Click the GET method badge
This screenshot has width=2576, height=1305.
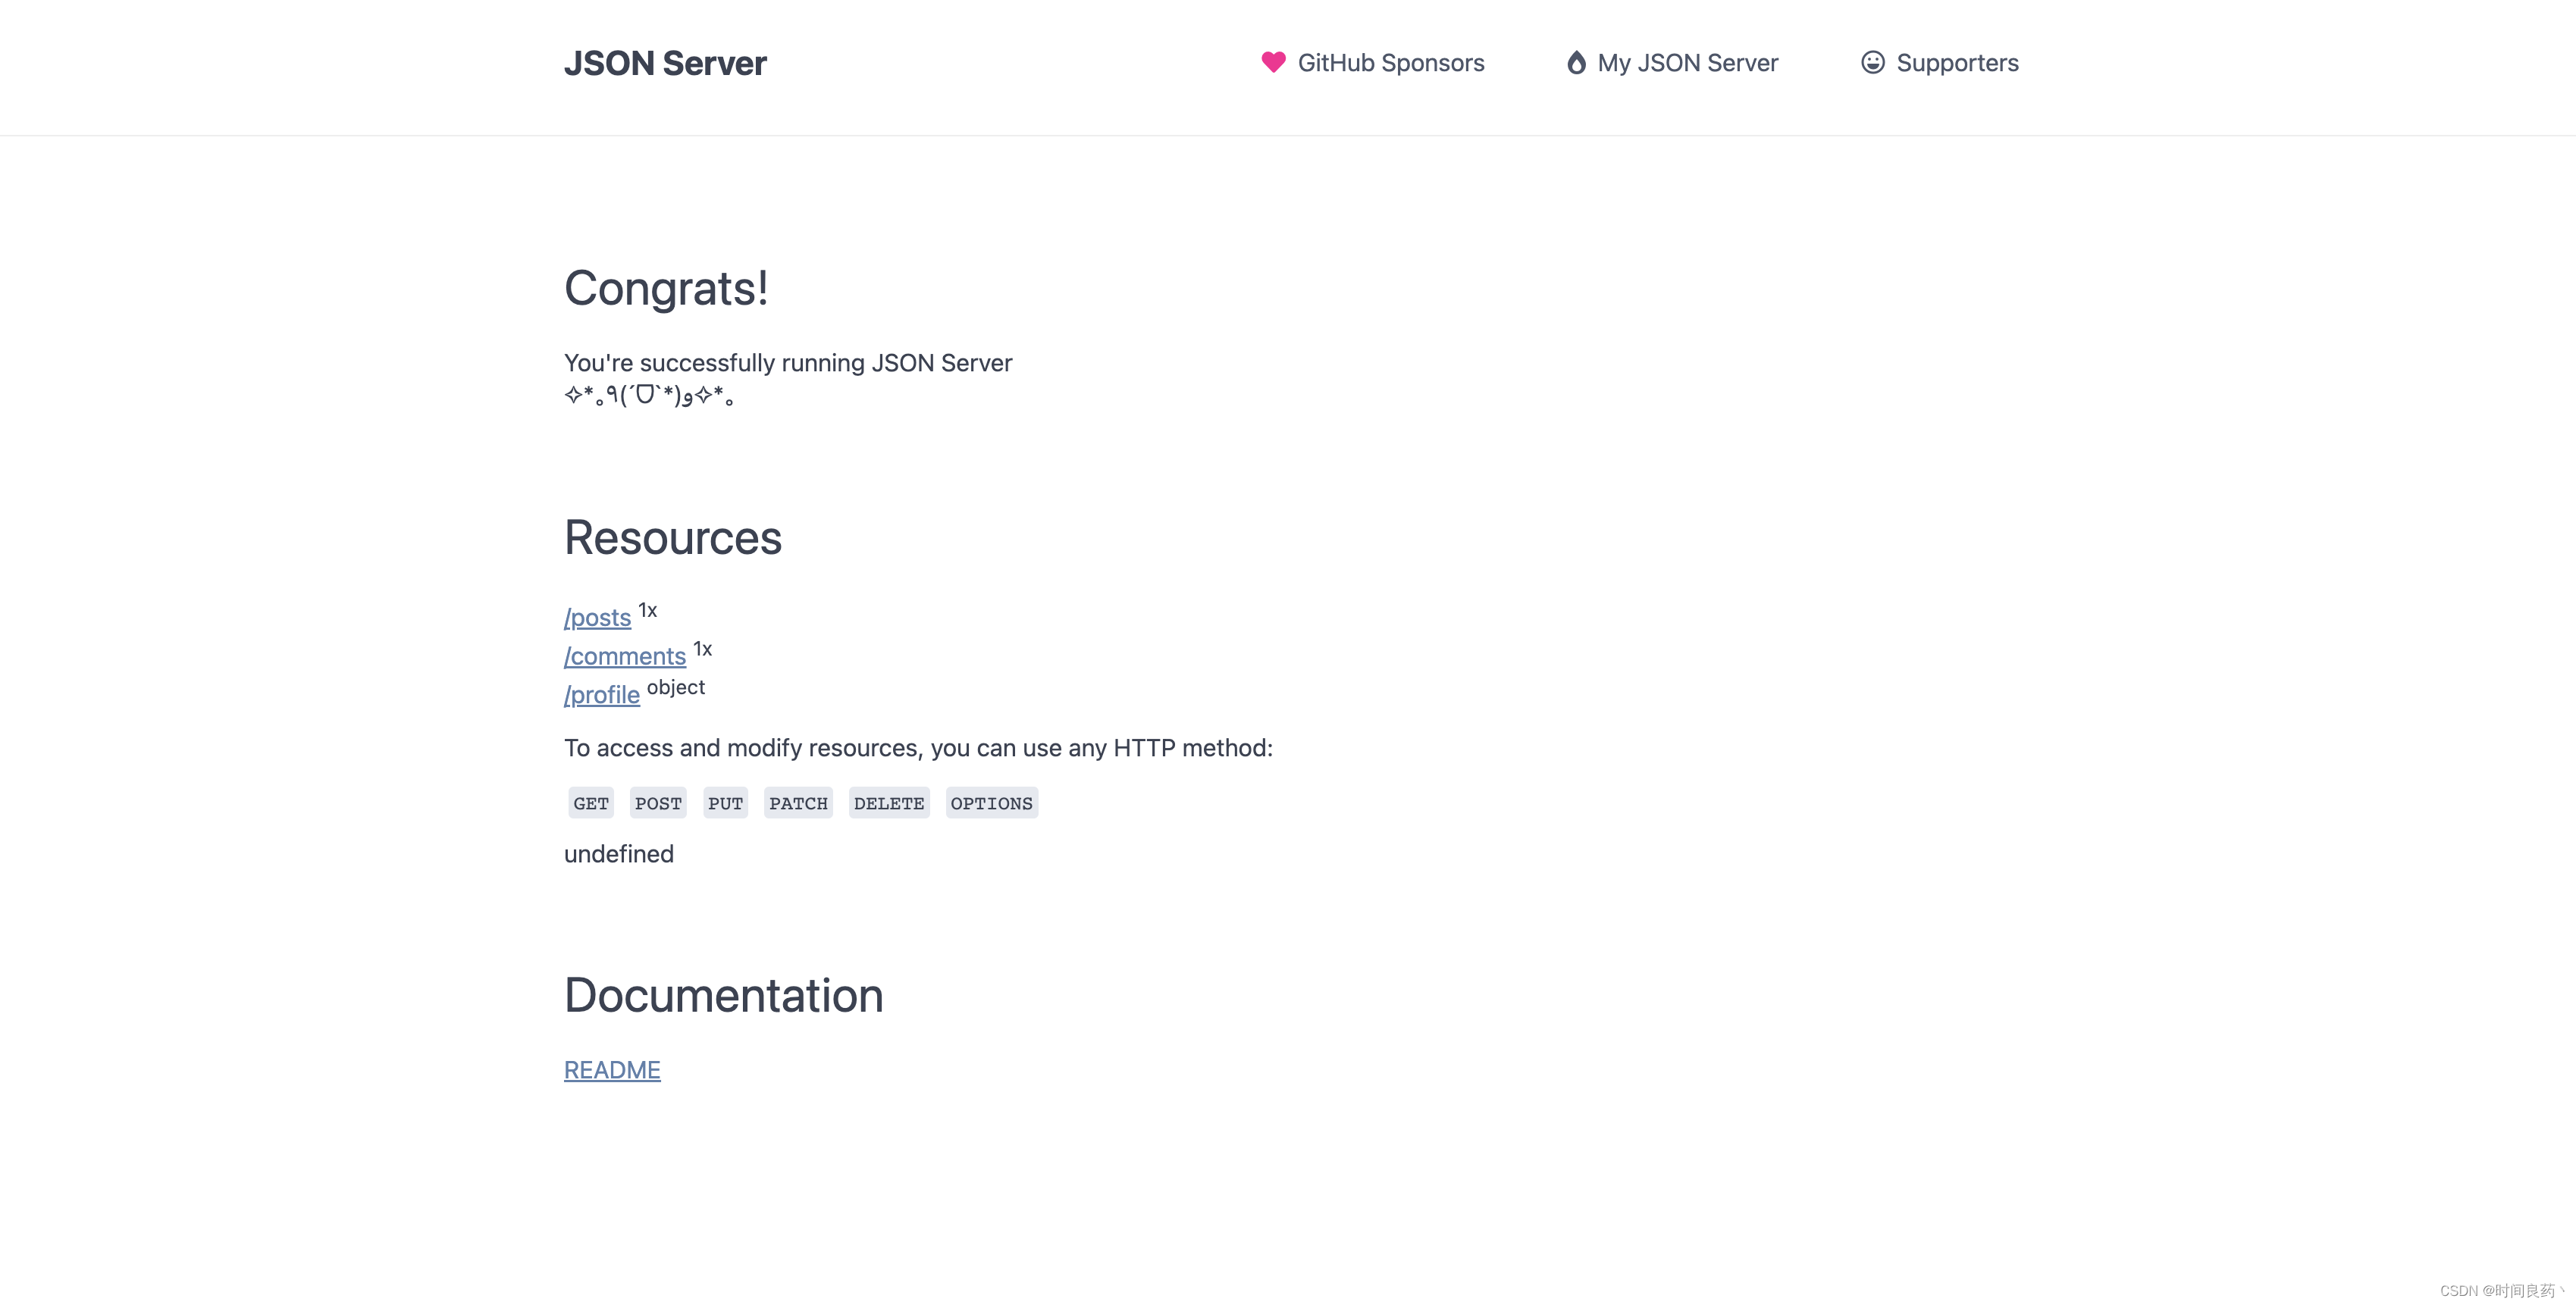point(590,803)
